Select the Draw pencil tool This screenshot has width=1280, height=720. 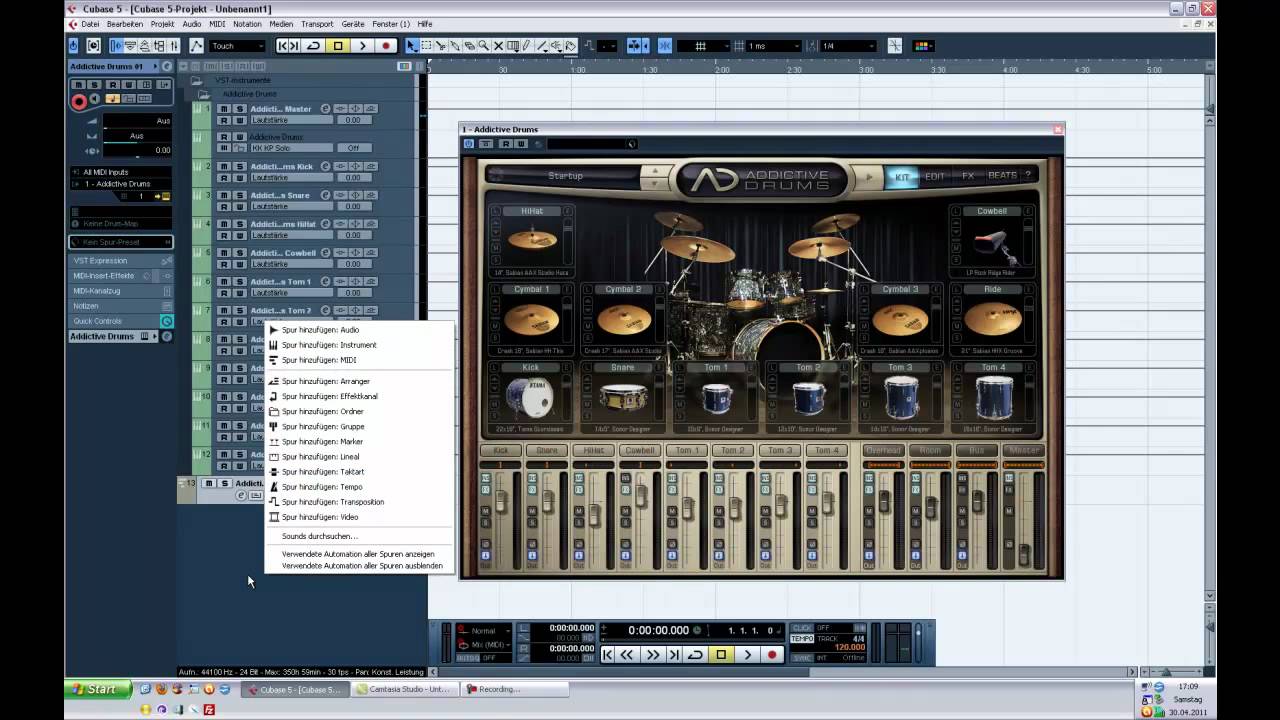point(526,46)
